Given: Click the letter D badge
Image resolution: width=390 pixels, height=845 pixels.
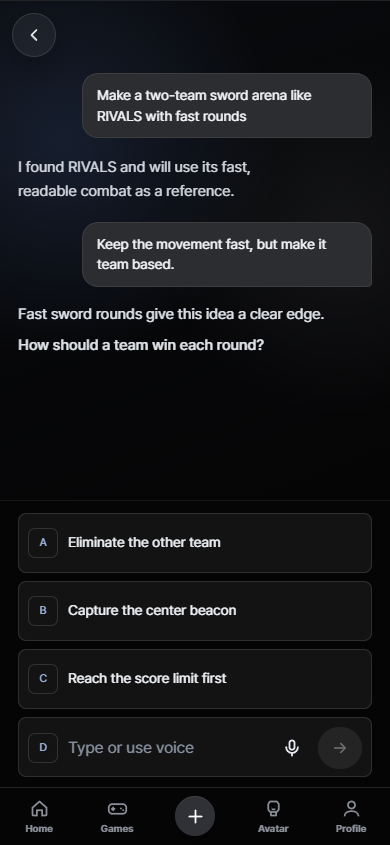Looking at the screenshot, I should (x=43, y=747).
